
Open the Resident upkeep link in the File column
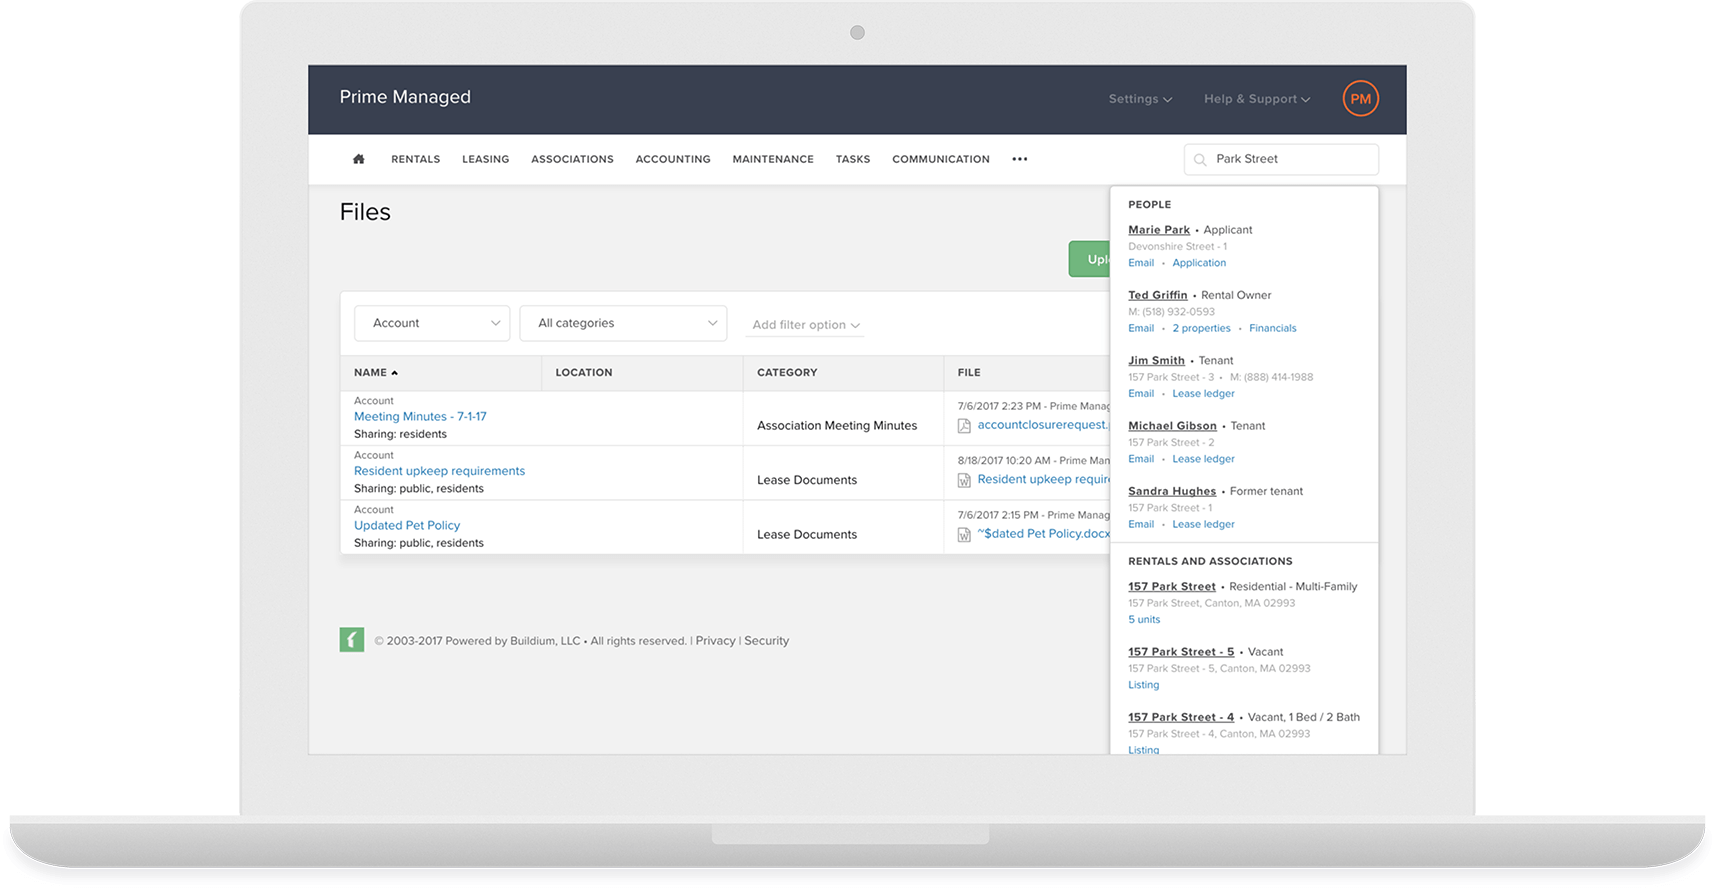coord(1044,479)
